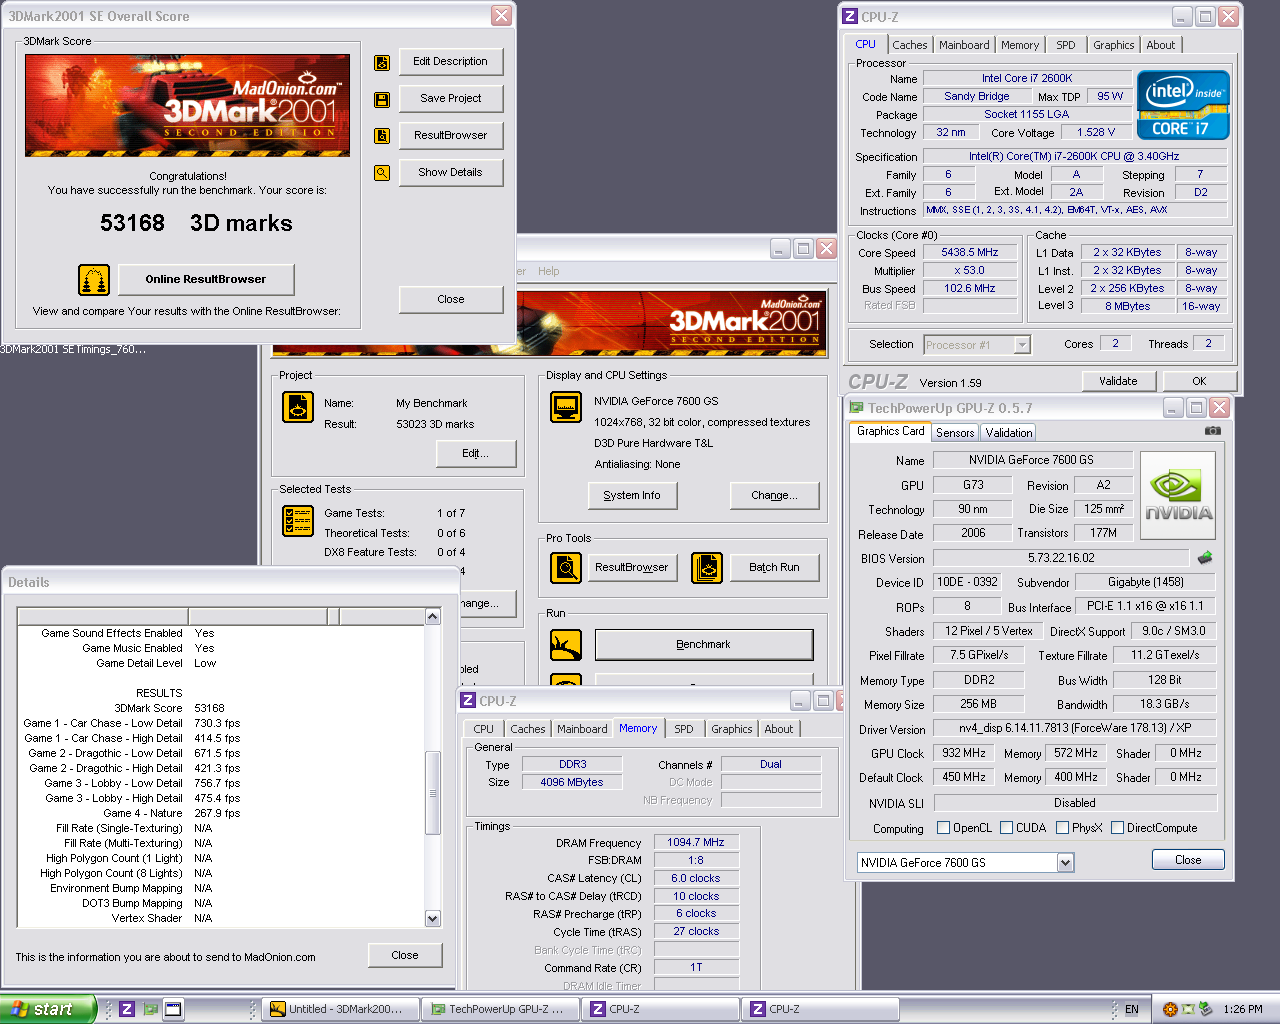
Task: Switch to the Sensors tab in GPU-Z
Action: [x=955, y=433]
